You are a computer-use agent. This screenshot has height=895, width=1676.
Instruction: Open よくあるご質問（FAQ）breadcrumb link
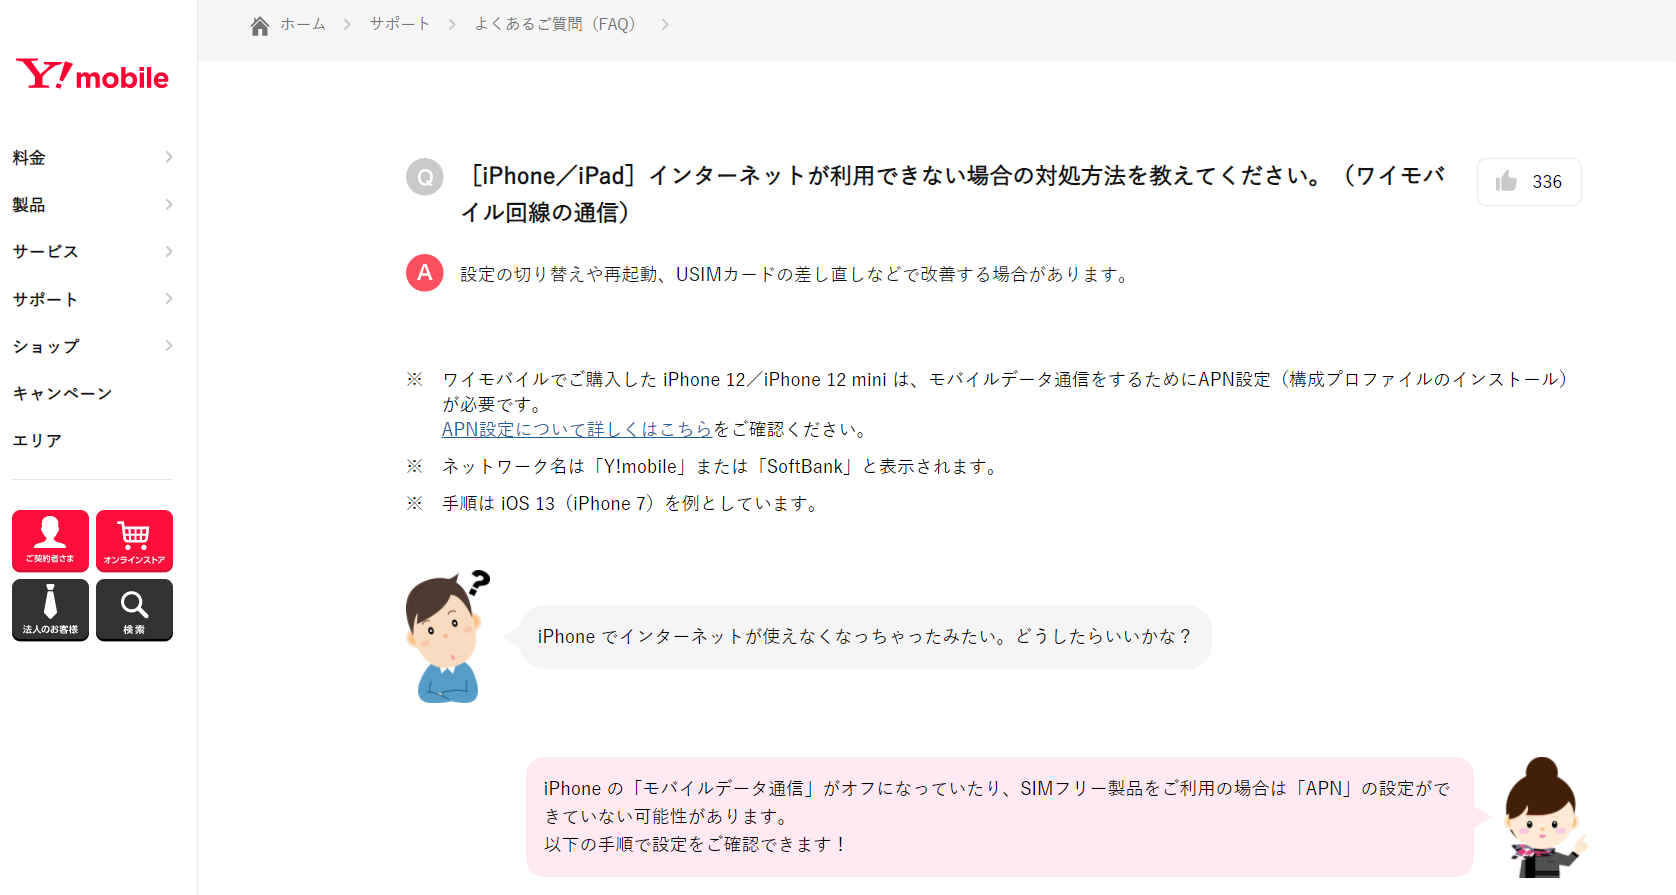click(x=555, y=24)
